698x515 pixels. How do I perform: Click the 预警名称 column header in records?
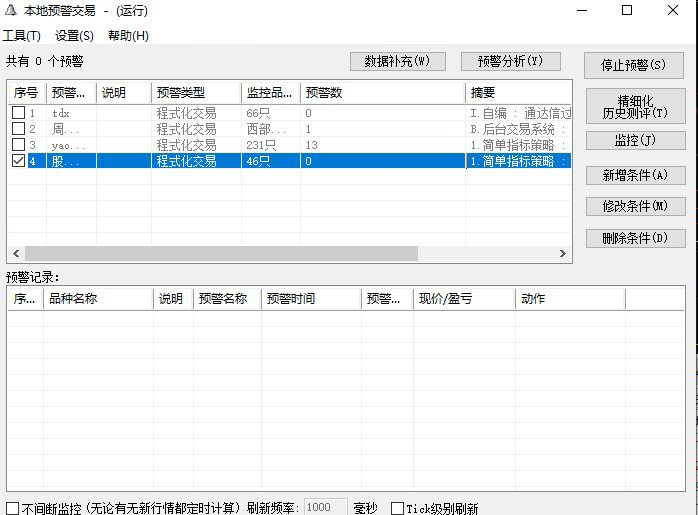(227, 299)
